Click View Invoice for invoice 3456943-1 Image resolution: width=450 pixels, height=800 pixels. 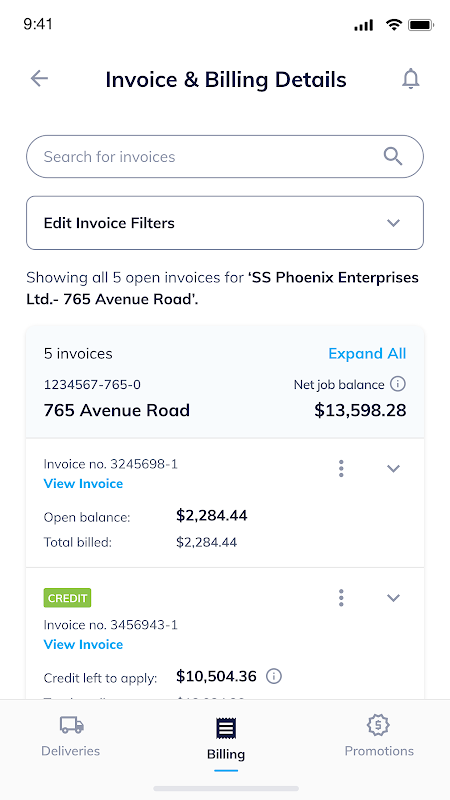[83, 644]
